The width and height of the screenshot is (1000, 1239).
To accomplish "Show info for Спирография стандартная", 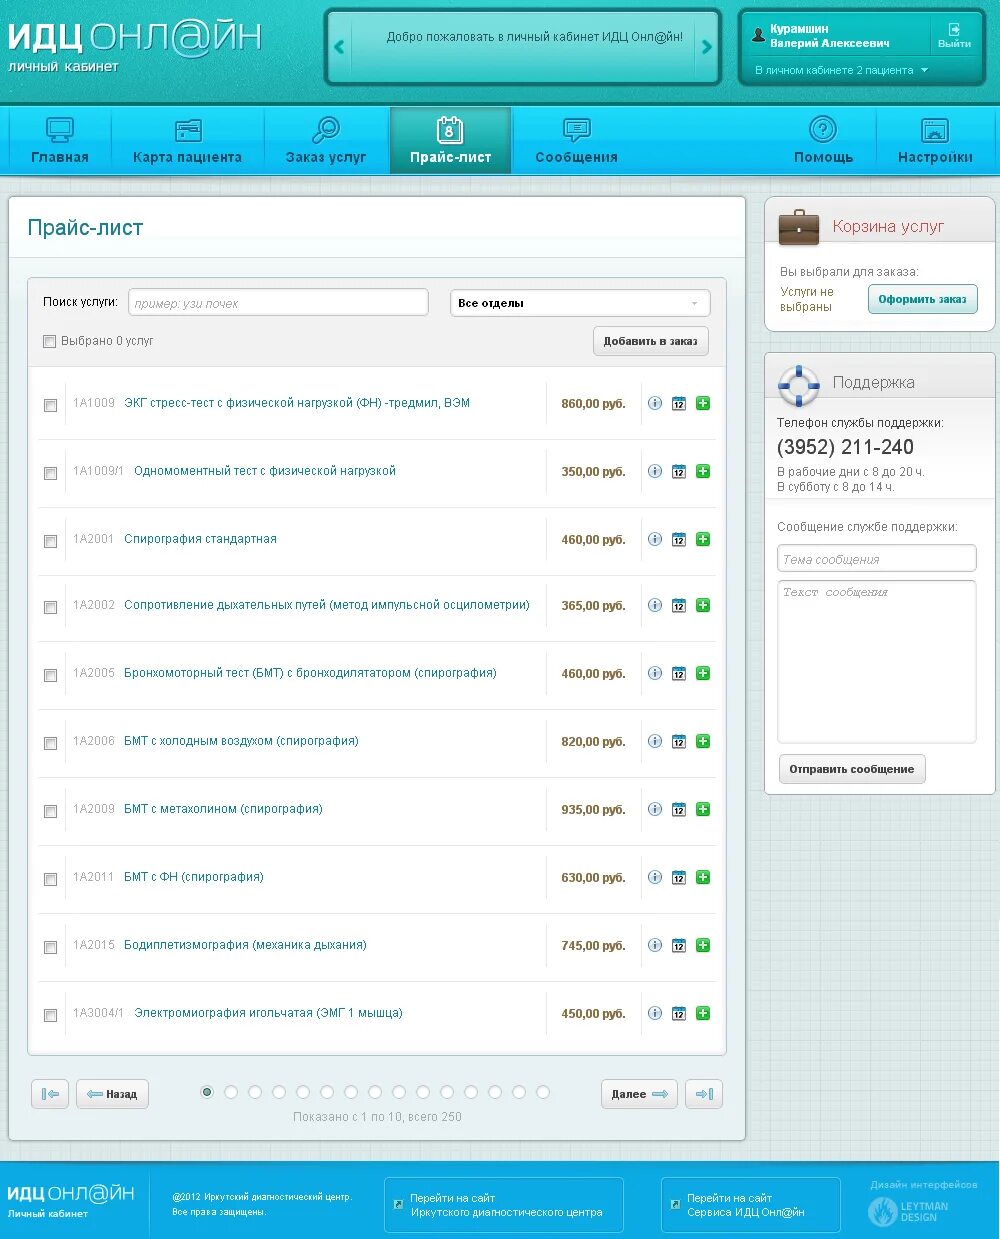I will pos(655,539).
